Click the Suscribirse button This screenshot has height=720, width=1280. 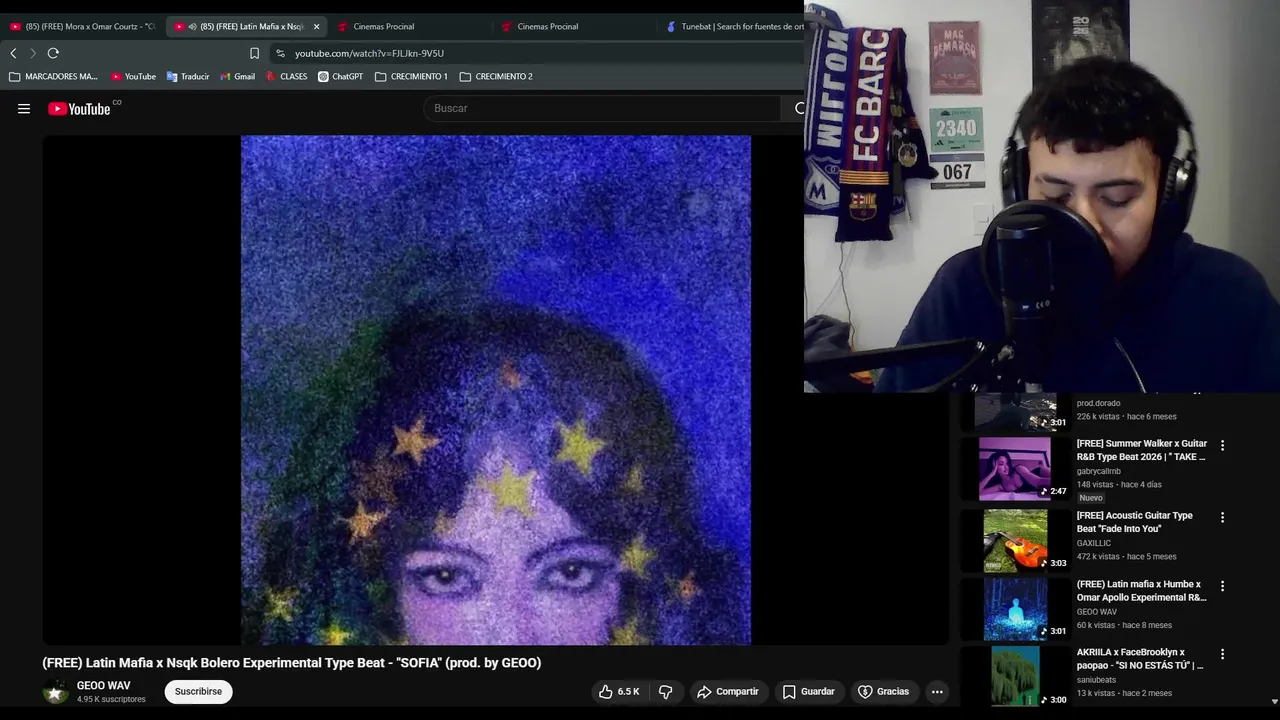tap(198, 692)
